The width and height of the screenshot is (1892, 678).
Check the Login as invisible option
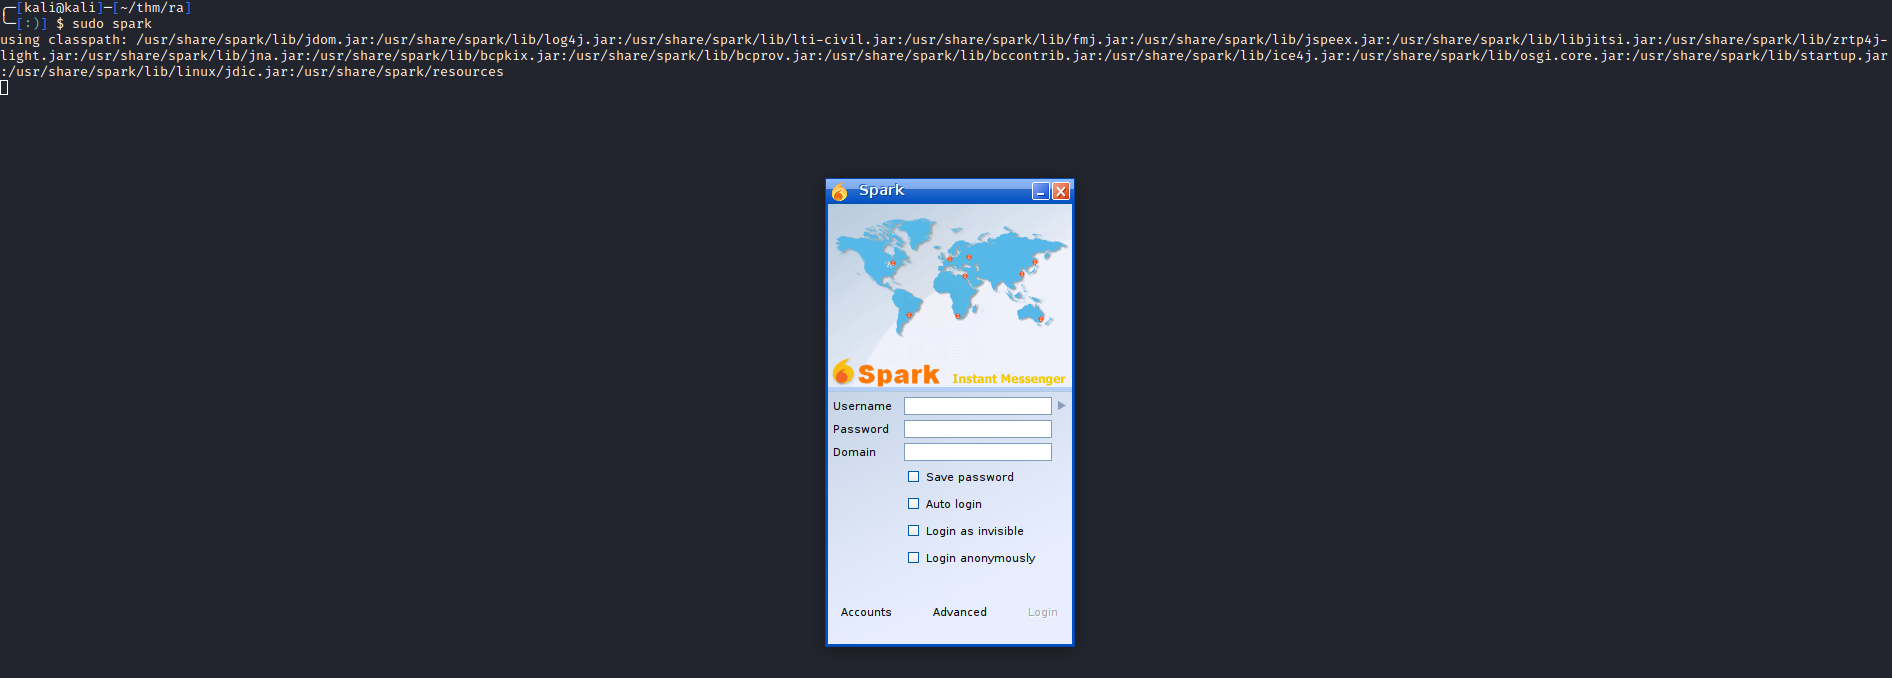pos(913,531)
